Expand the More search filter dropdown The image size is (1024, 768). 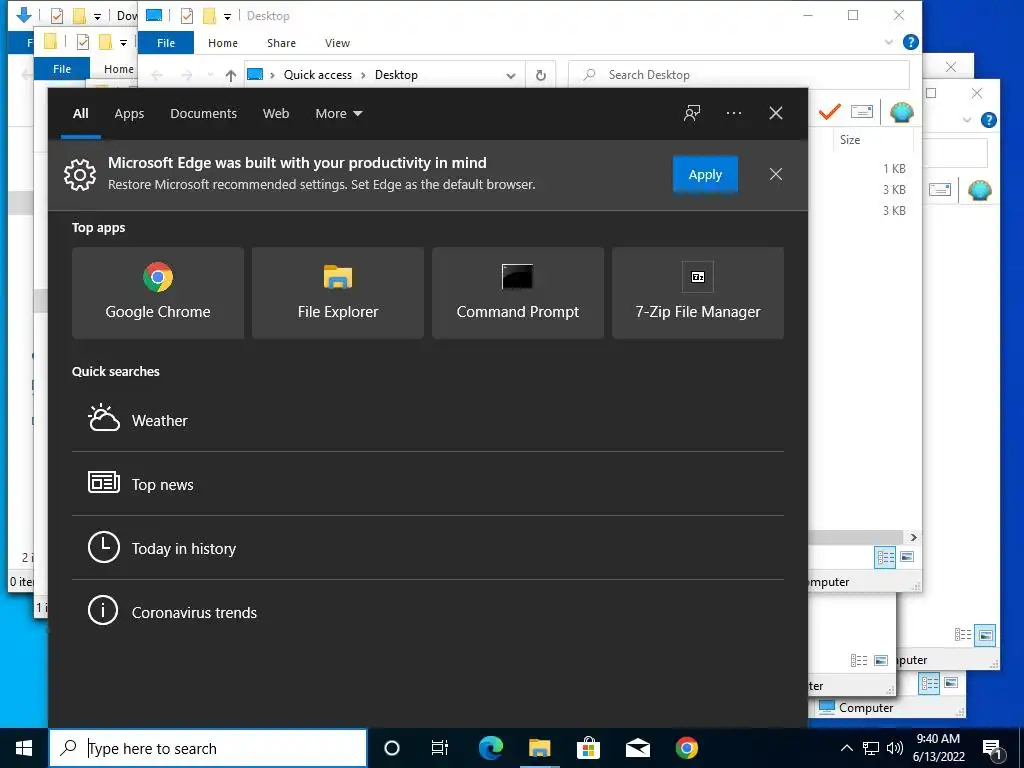(338, 114)
